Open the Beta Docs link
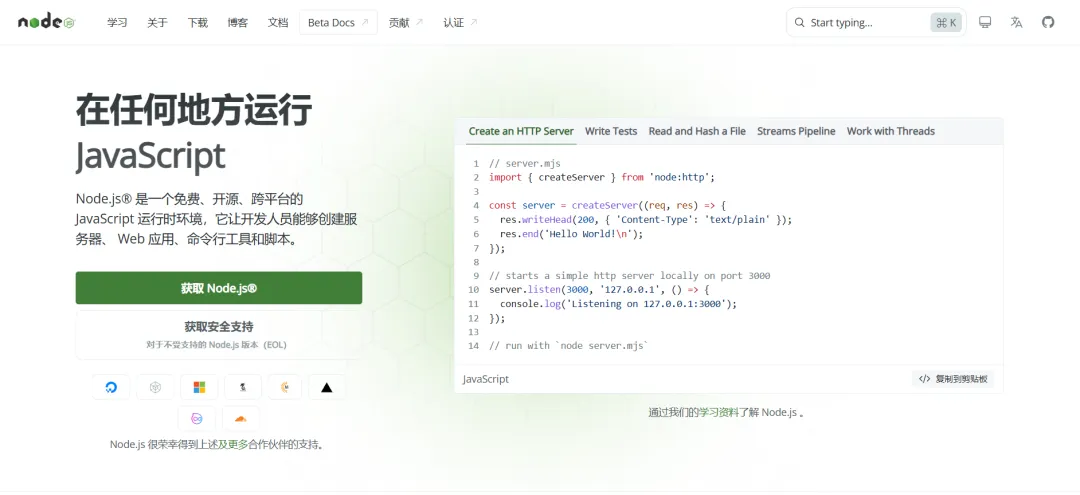The height and width of the screenshot is (495, 1080). click(338, 23)
